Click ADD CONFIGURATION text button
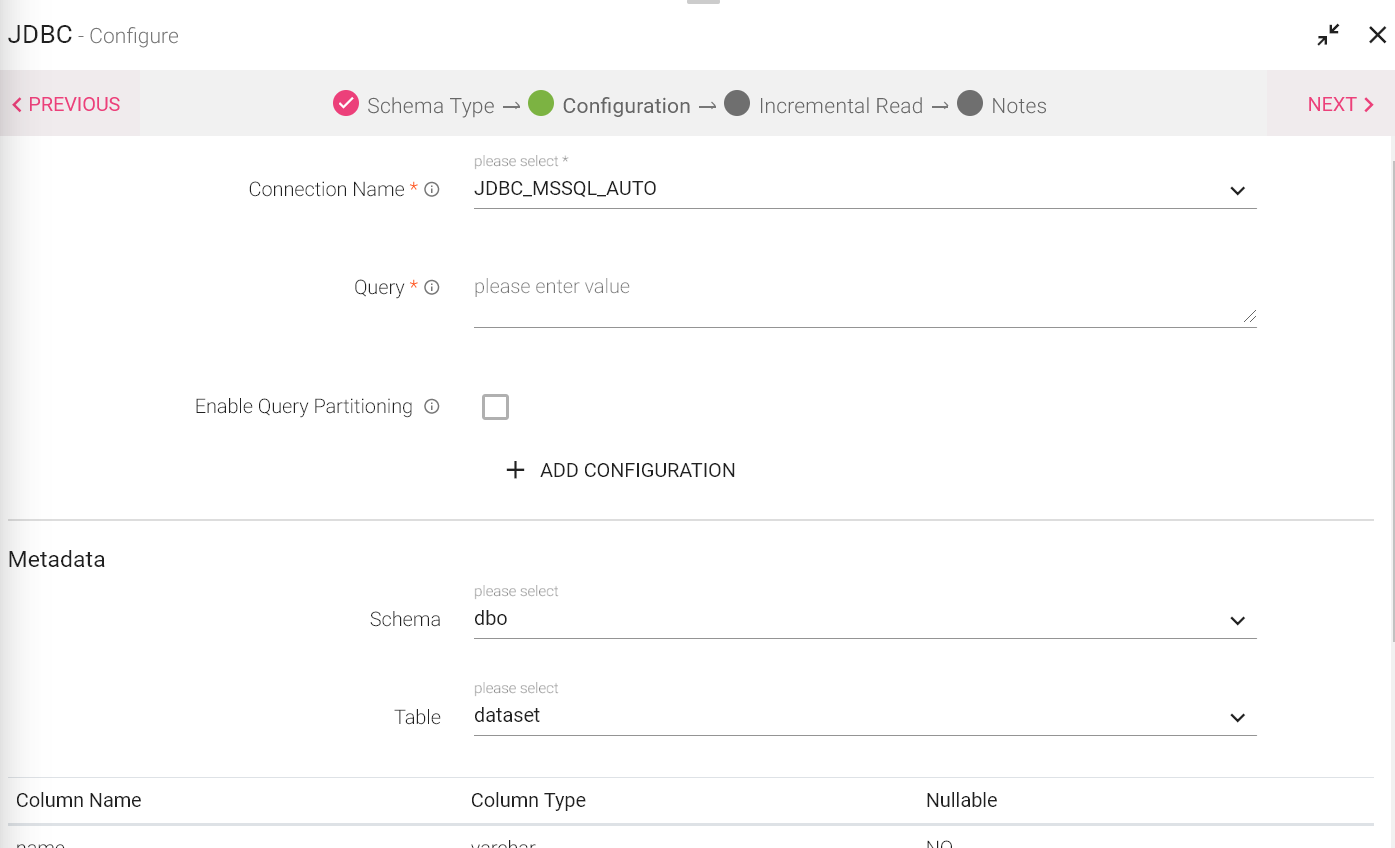Viewport: 1395px width, 848px height. (637, 470)
